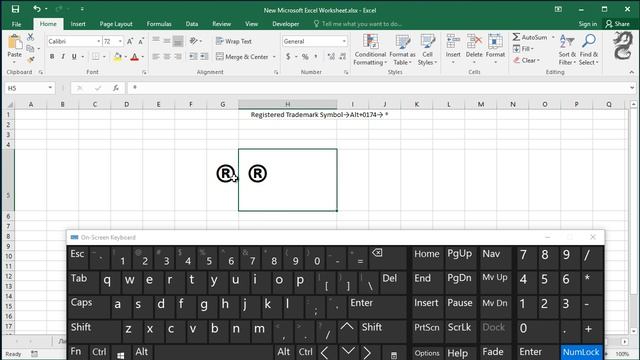The width and height of the screenshot is (640, 360).
Task: Click the red Font Color button
Action: (135, 57)
